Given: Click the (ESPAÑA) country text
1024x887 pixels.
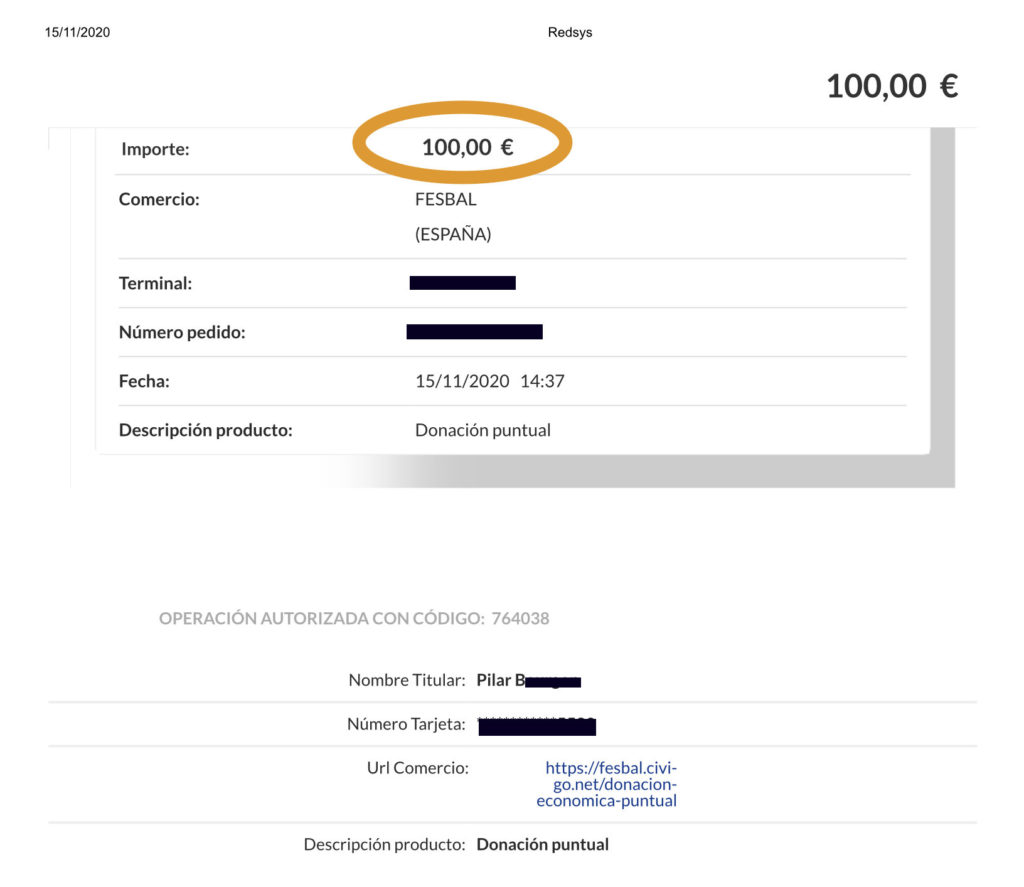Looking at the screenshot, I should (x=453, y=235).
